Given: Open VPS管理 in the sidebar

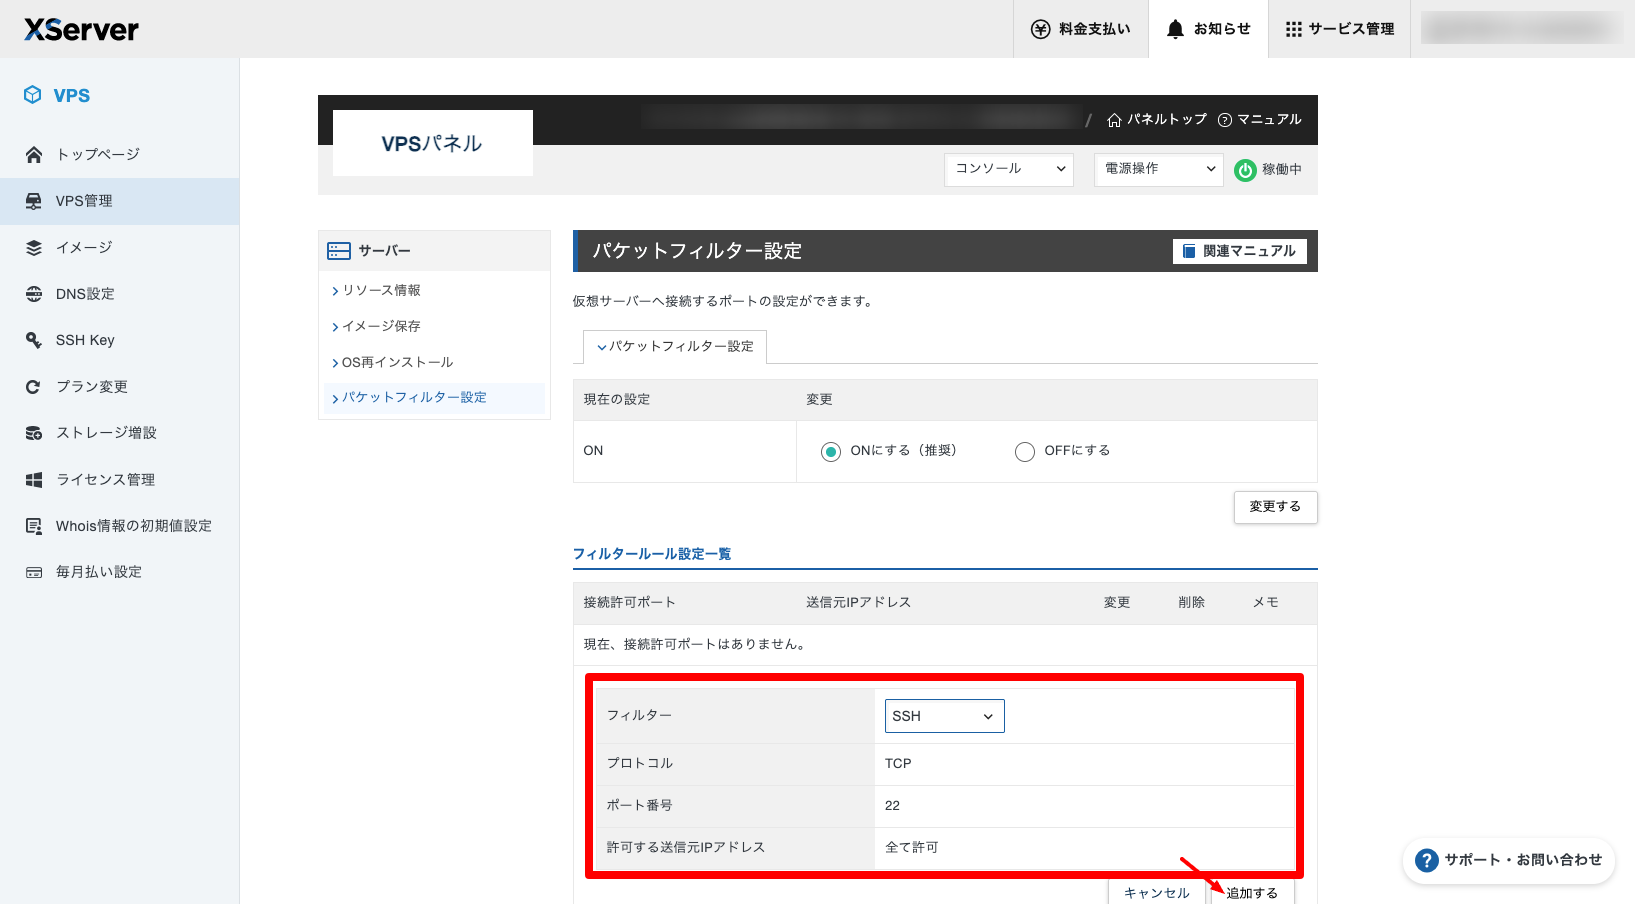Looking at the screenshot, I should click(x=84, y=201).
